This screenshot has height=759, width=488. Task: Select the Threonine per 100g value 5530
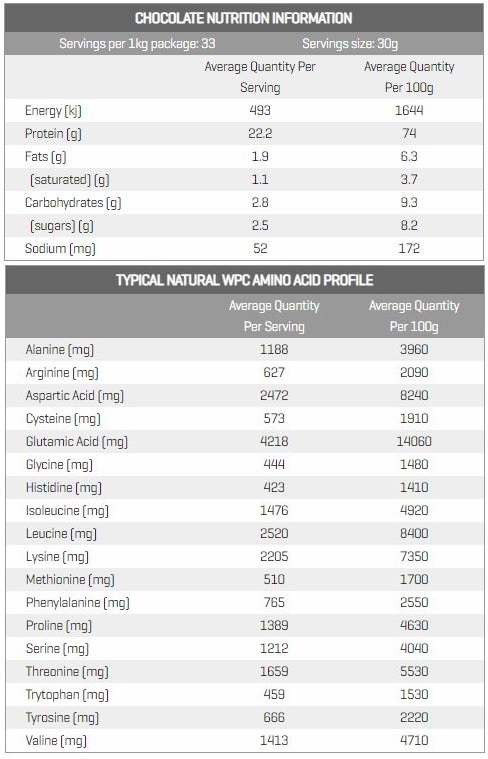click(x=414, y=671)
